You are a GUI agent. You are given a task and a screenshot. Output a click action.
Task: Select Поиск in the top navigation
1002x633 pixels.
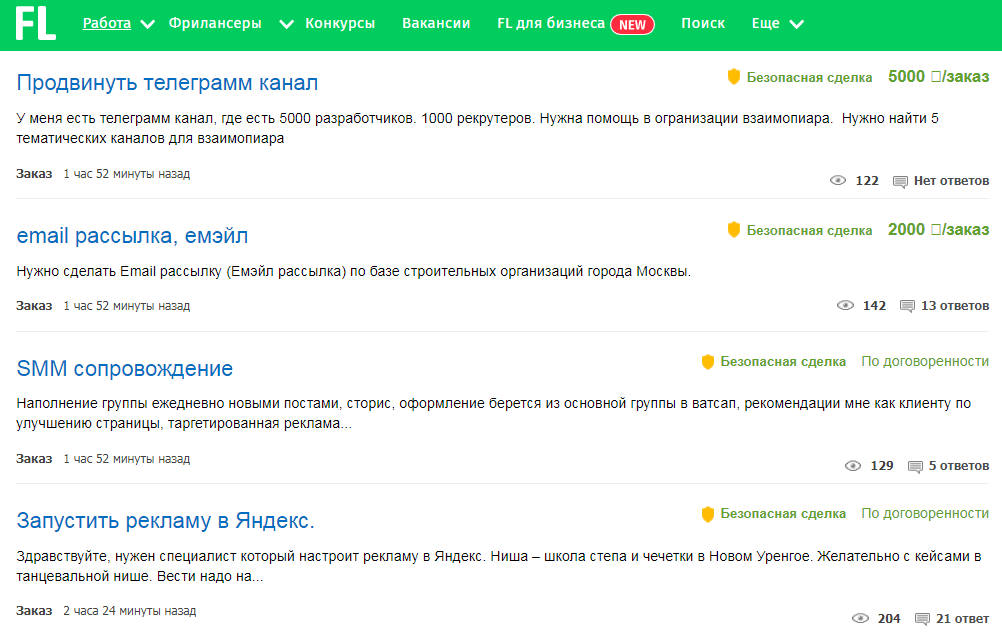pyautogui.click(x=703, y=23)
